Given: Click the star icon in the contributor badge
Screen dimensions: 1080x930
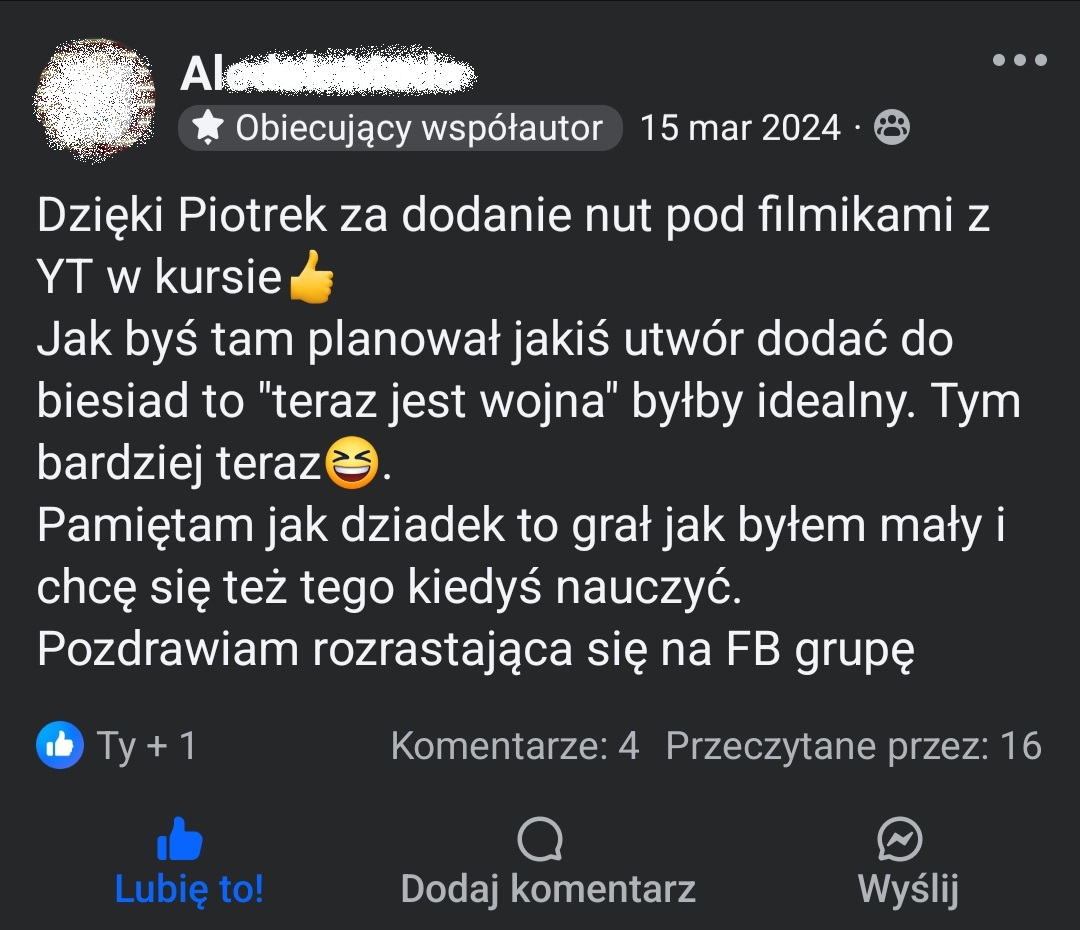Looking at the screenshot, I should [207, 127].
